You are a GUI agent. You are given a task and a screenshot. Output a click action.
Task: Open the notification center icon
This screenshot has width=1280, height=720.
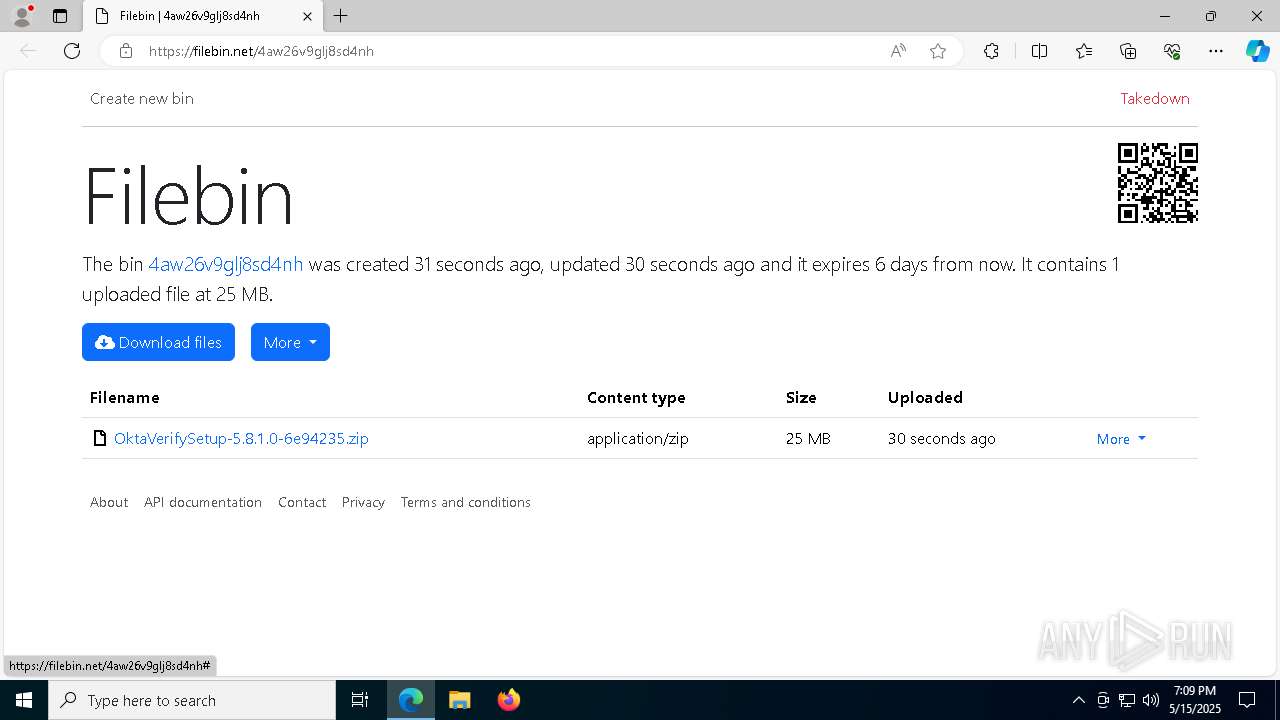click(1247, 700)
